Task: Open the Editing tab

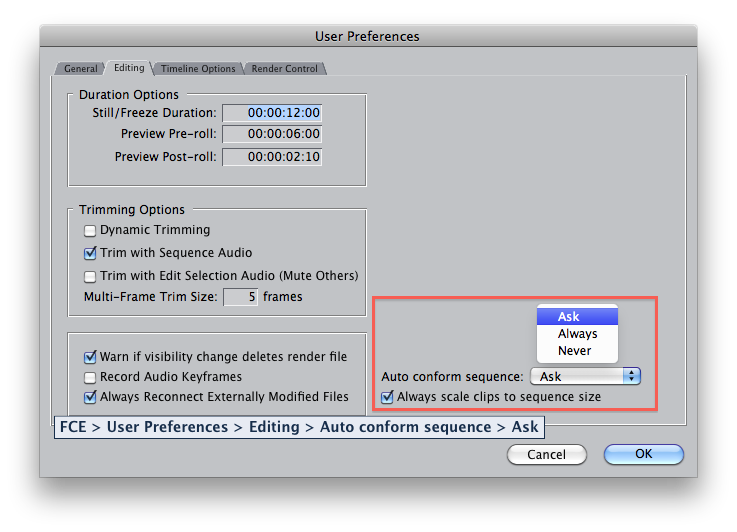Action: (129, 68)
